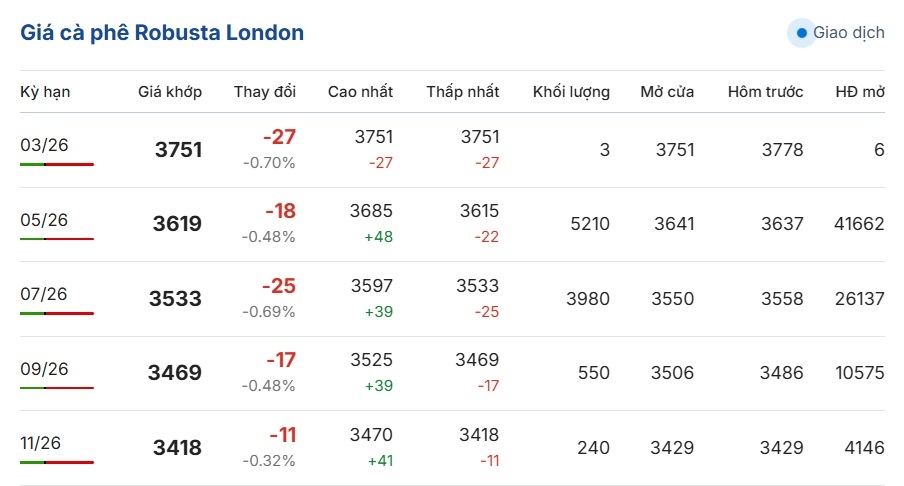Click the Hôm trước column header

tap(765, 92)
